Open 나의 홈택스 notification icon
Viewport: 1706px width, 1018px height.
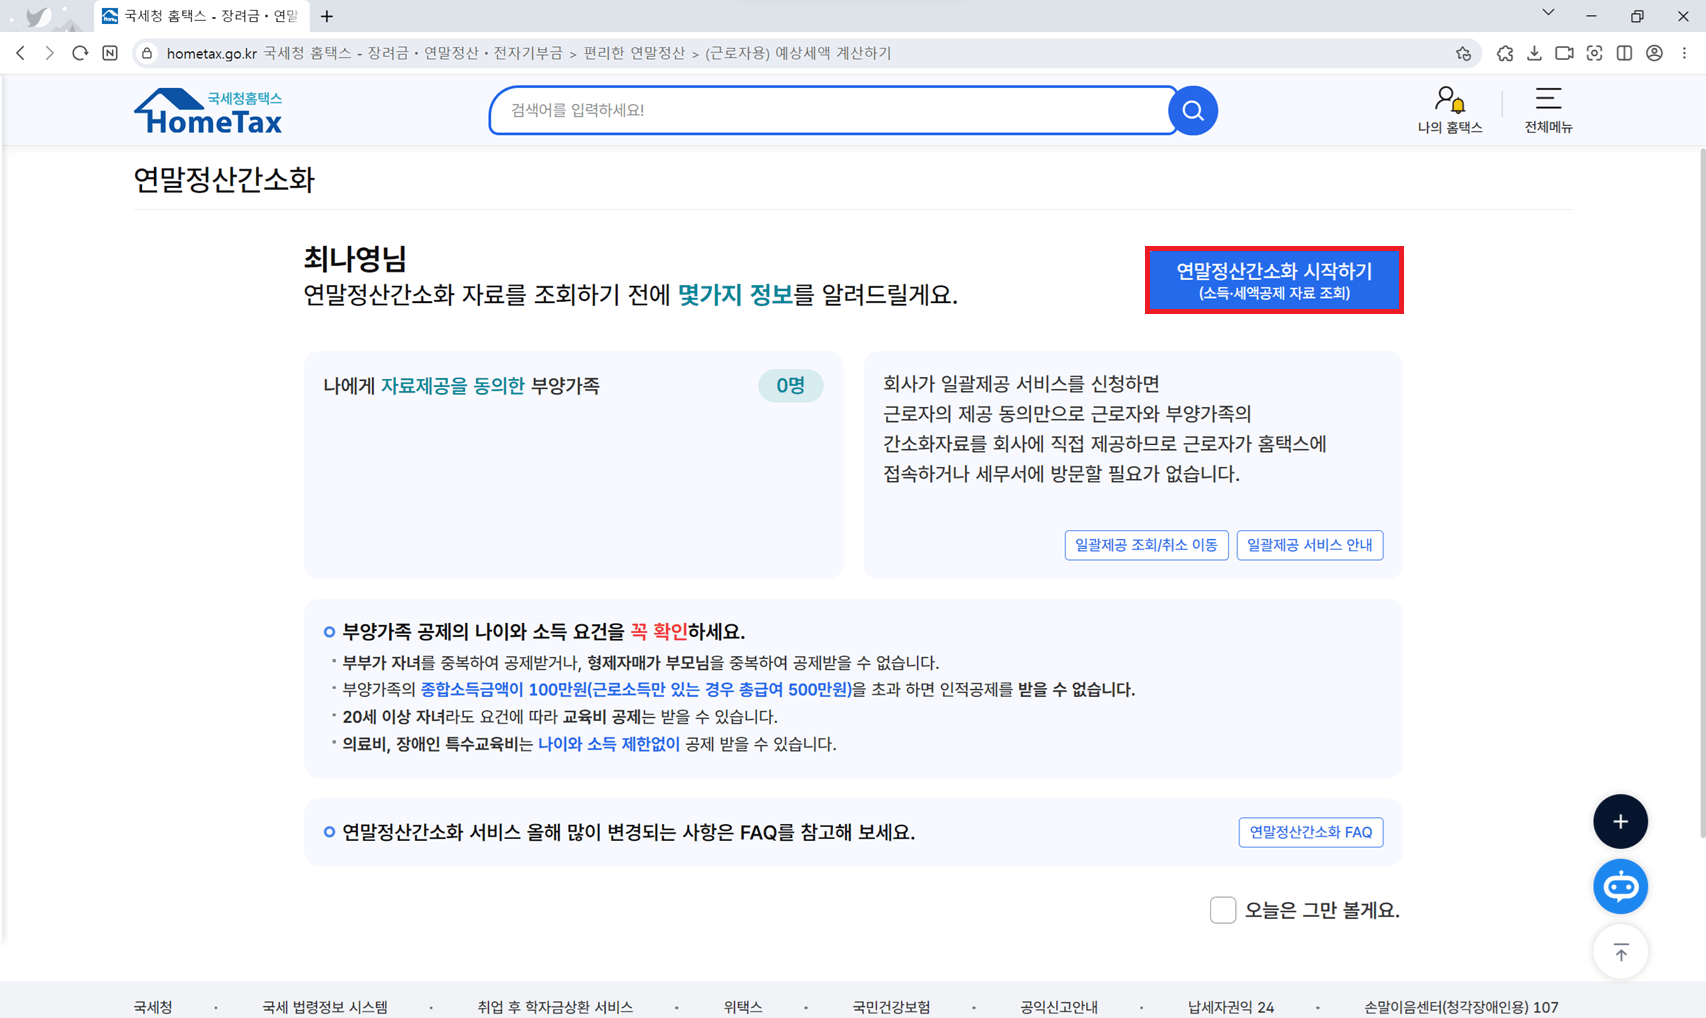(1450, 100)
